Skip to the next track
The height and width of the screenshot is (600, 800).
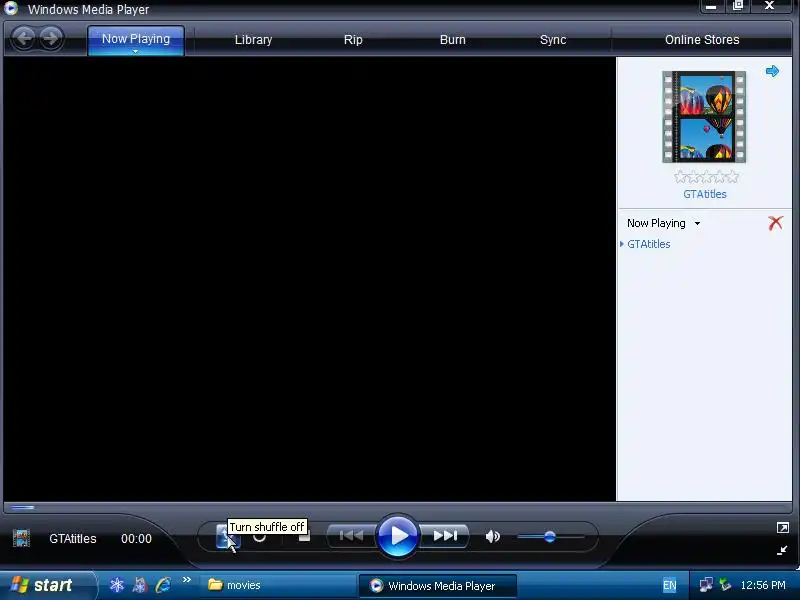coord(444,536)
